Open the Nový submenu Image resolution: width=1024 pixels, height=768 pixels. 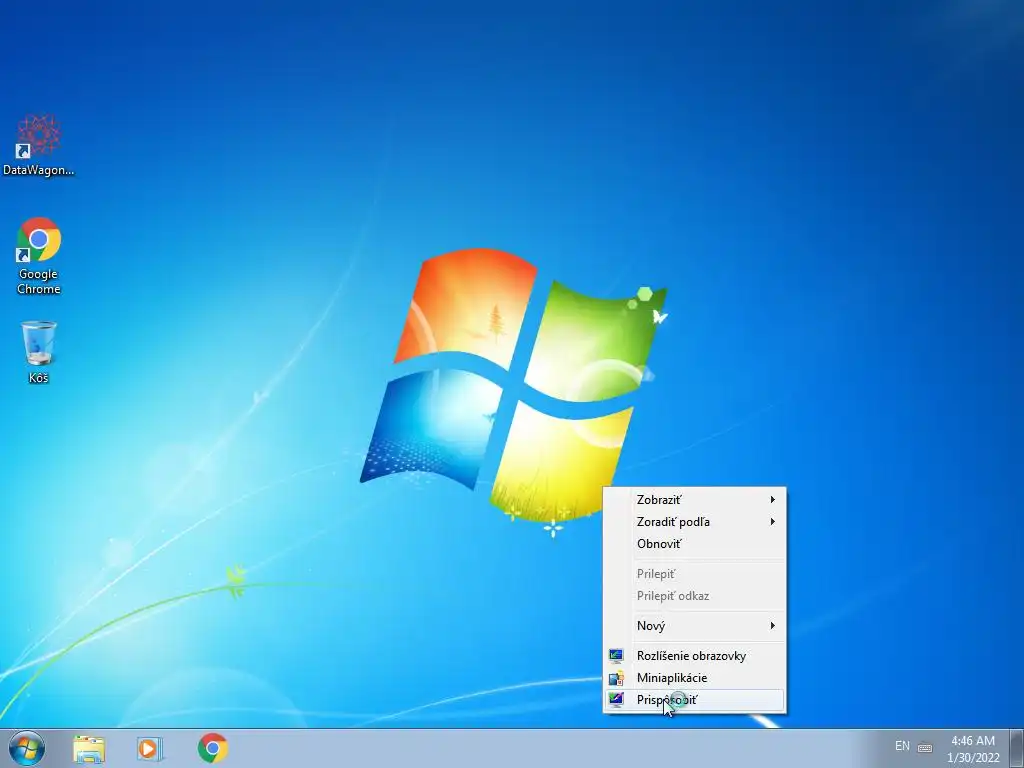point(694,626)
